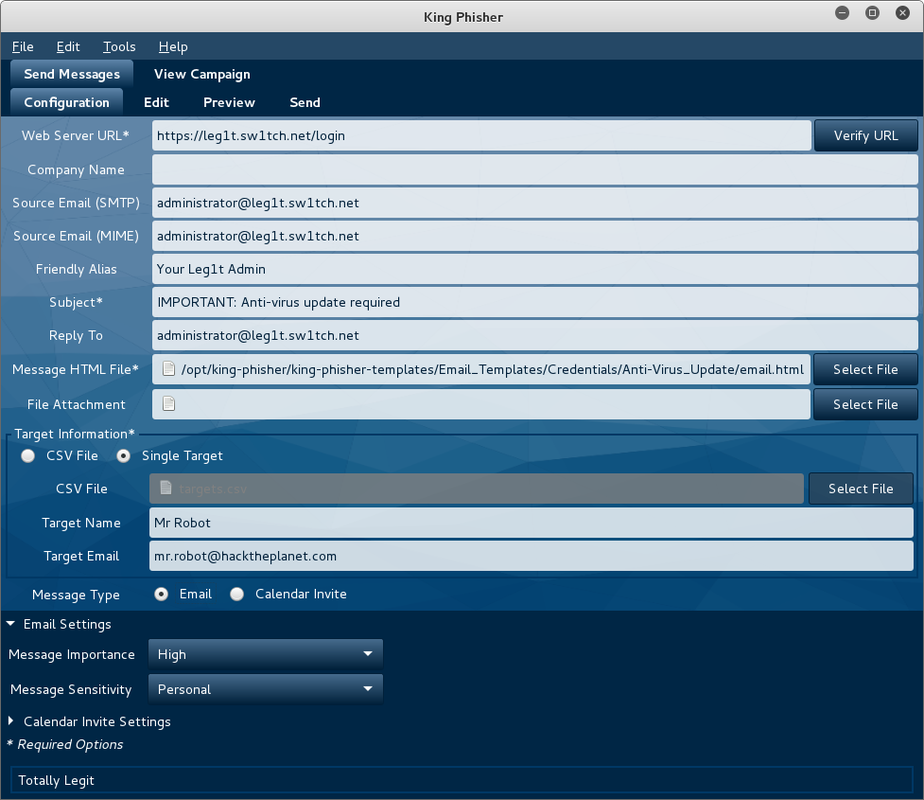Screen dimensions: 924x800
Task: Choose Email as the message type
Action: (161, 594)
